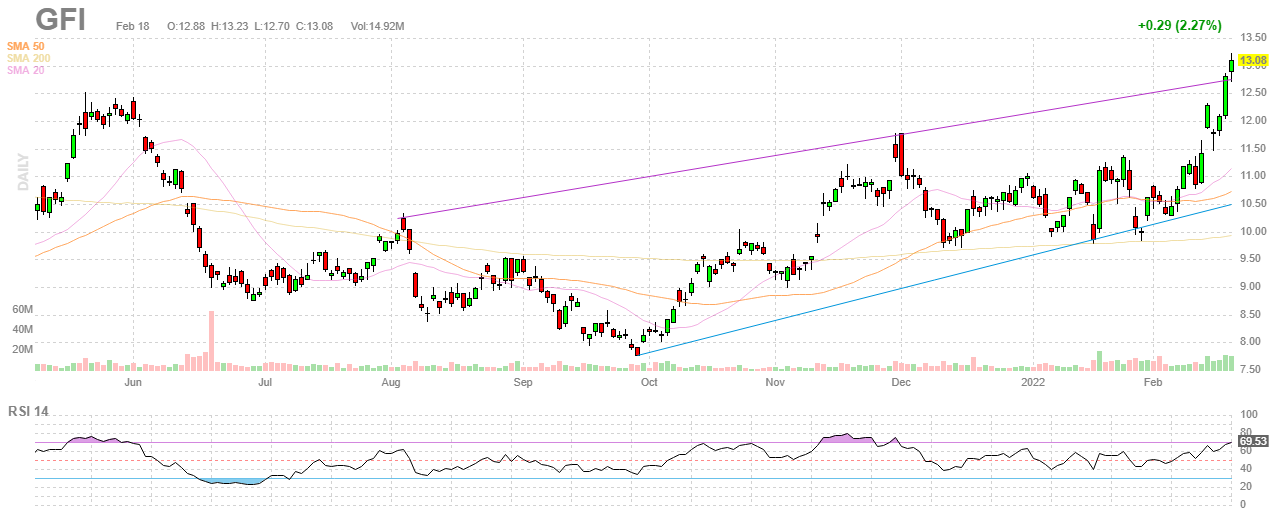
Task: Click the 2022 year marker on the time axis
Action: (1032, 382)
